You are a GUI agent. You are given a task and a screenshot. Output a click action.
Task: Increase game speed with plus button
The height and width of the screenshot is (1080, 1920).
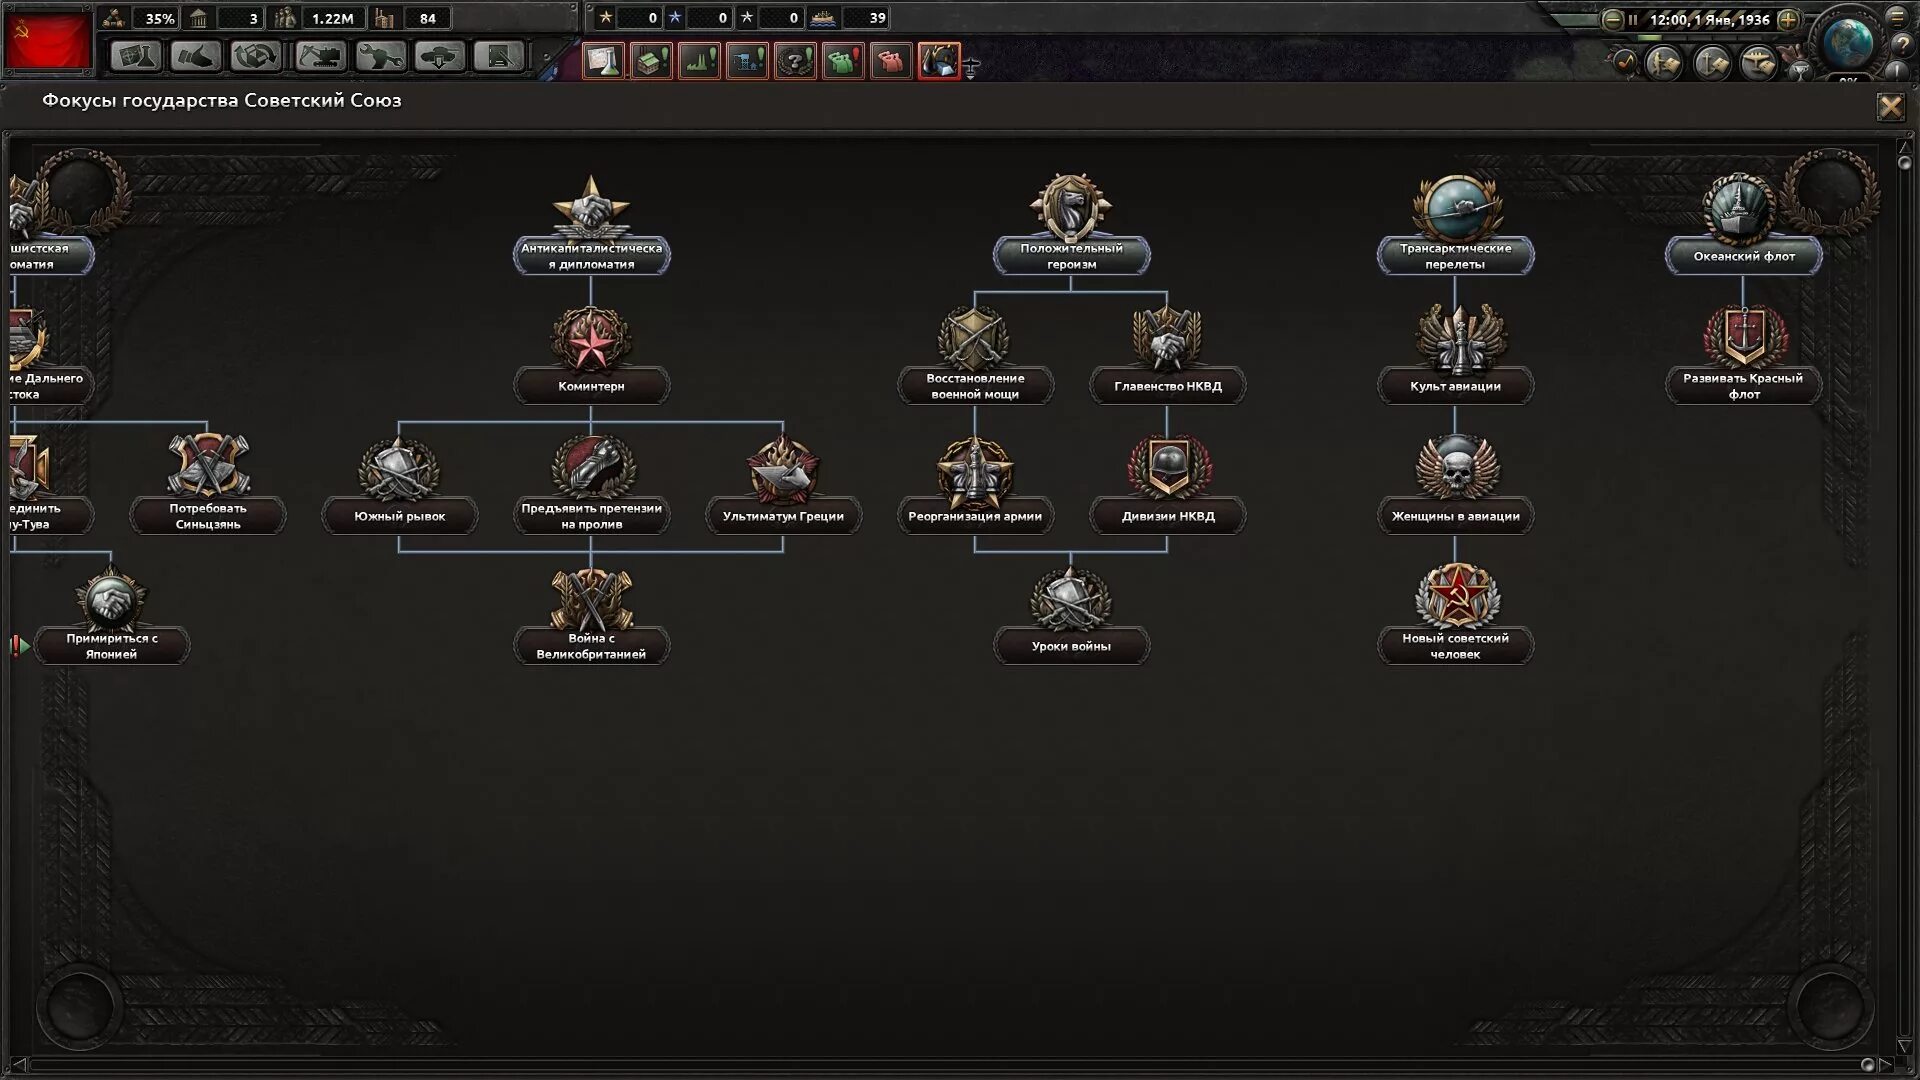pyautogui.click(x=1788, y=19)
